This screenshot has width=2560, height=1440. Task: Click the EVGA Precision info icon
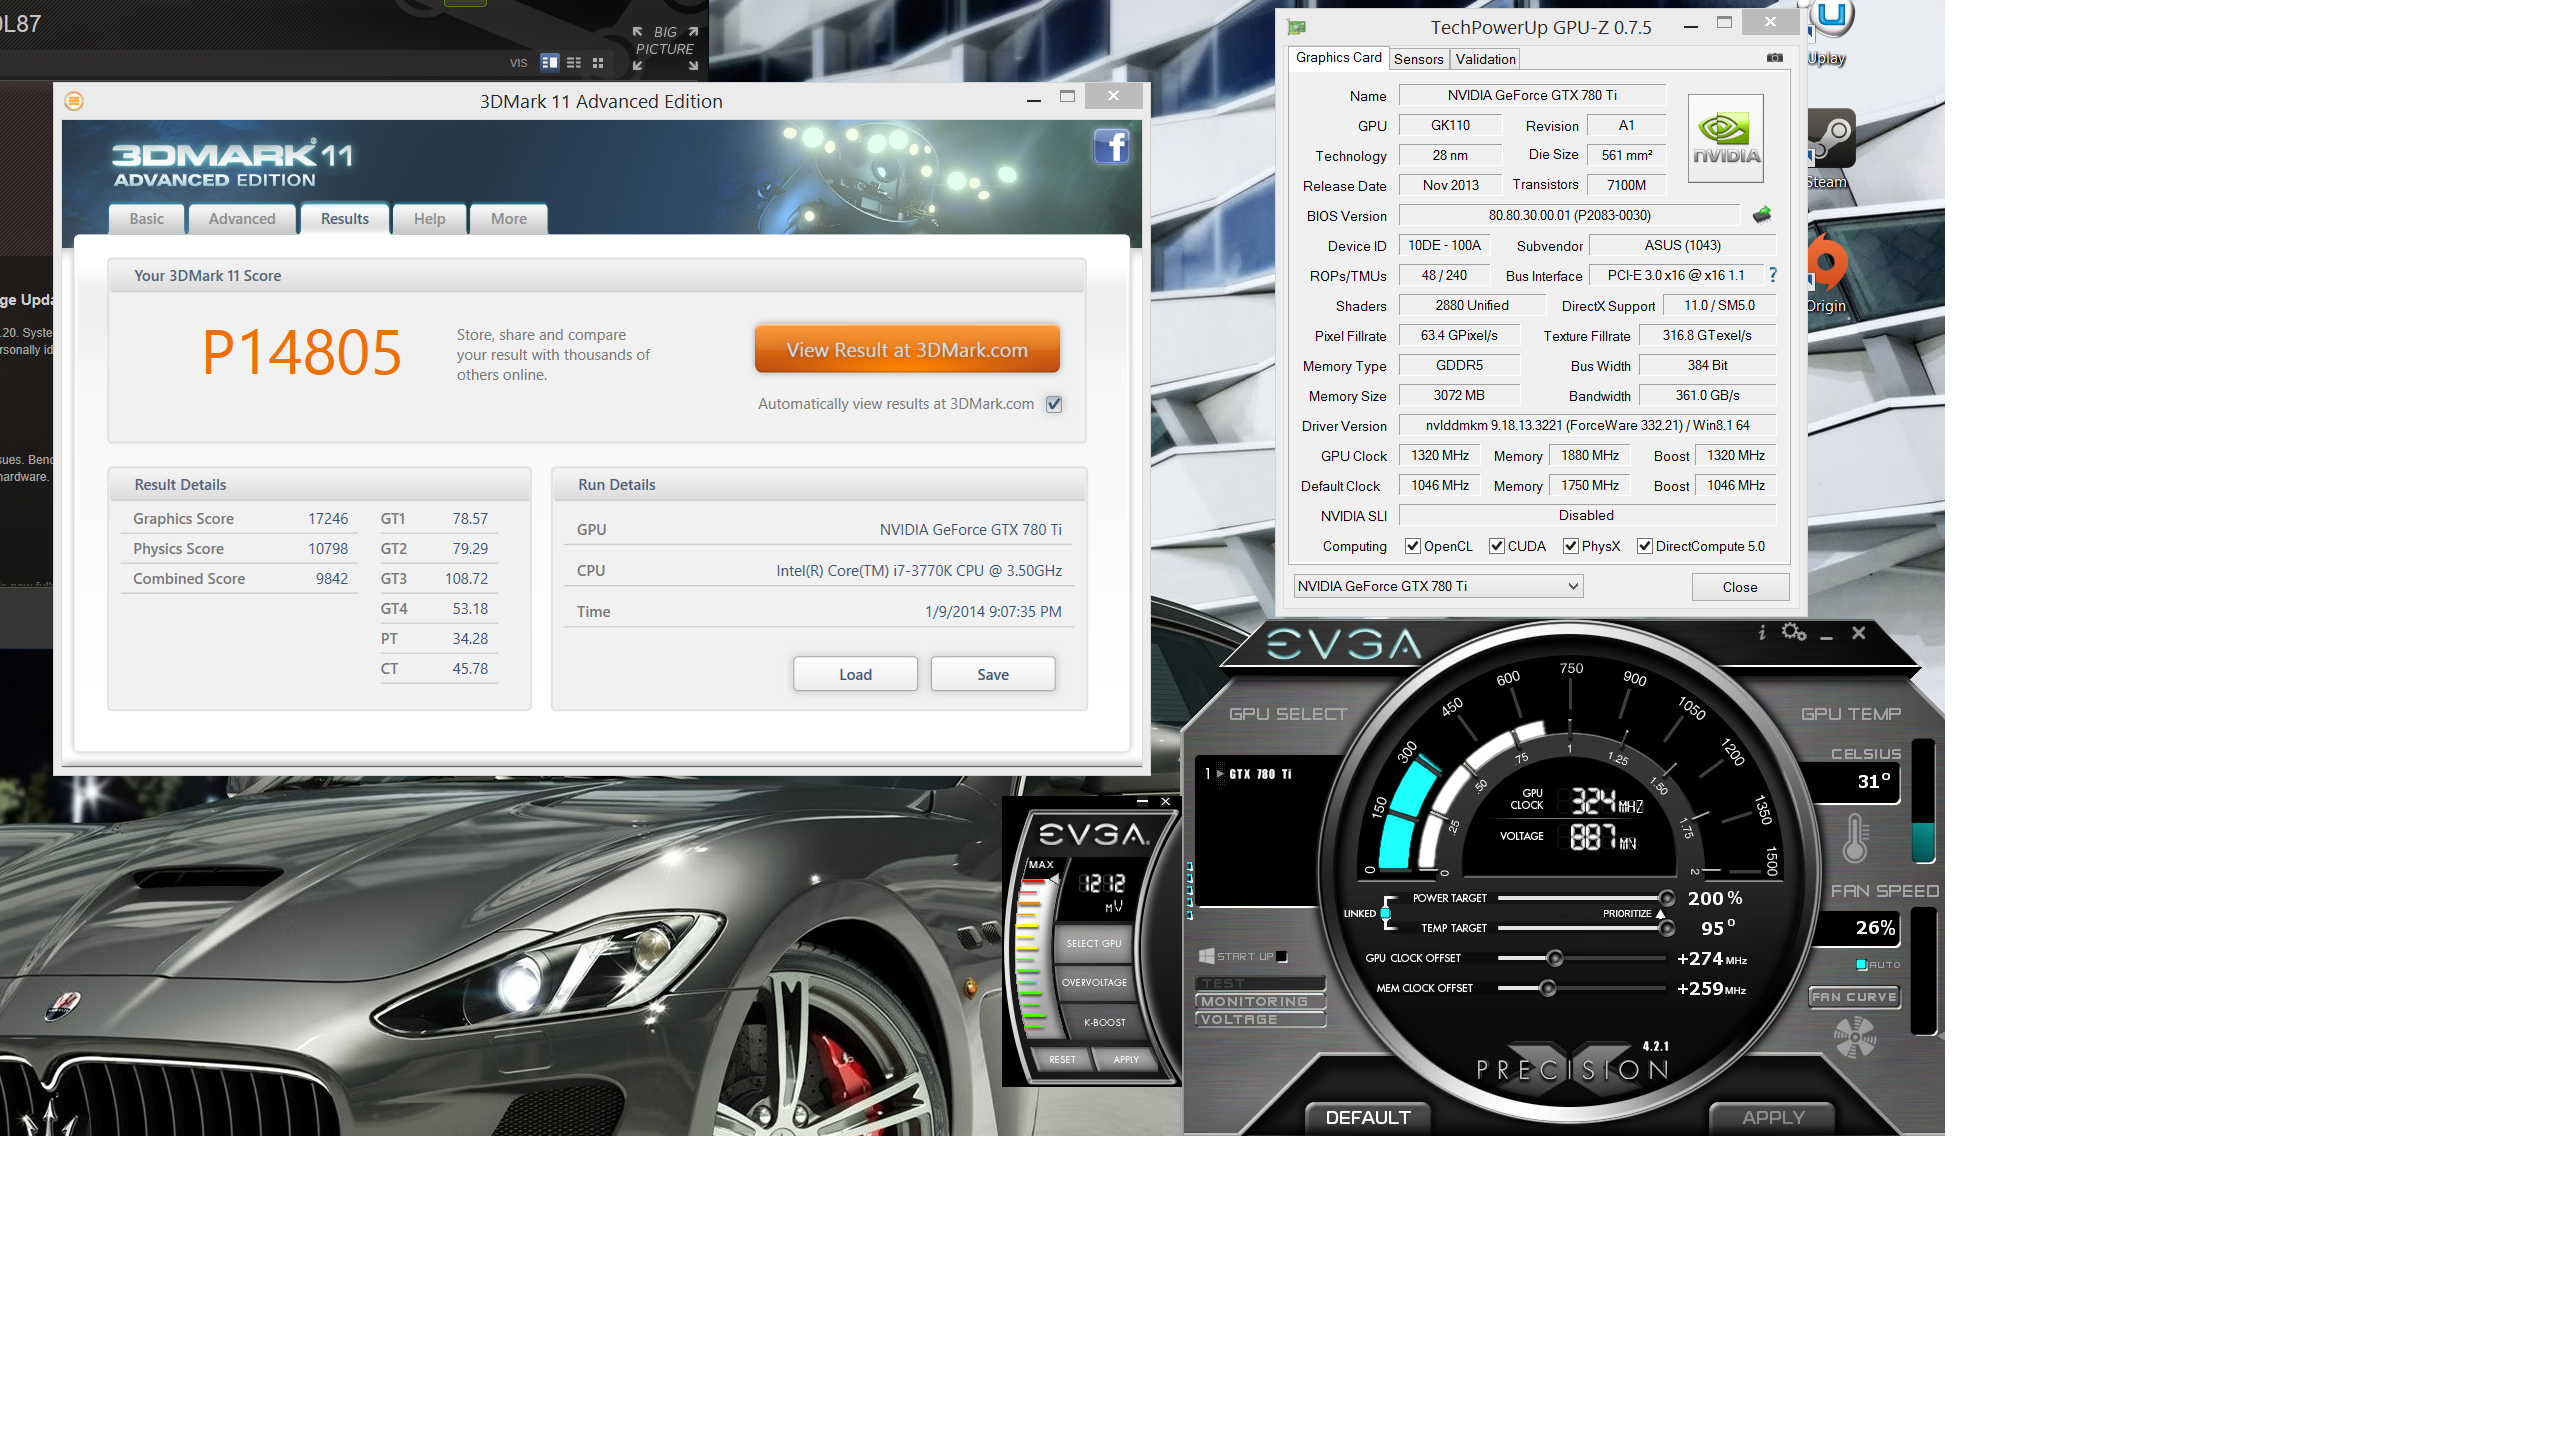[x=1762, y=632]
